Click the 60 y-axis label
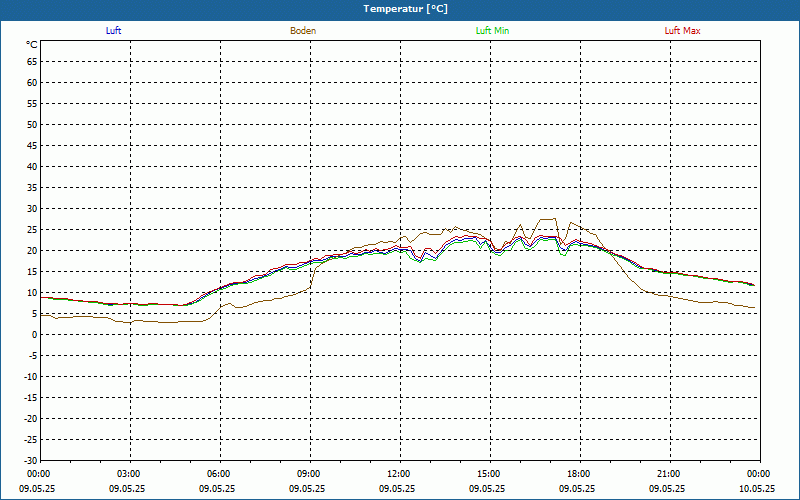 pyautogui.click(x=32, y=83)
